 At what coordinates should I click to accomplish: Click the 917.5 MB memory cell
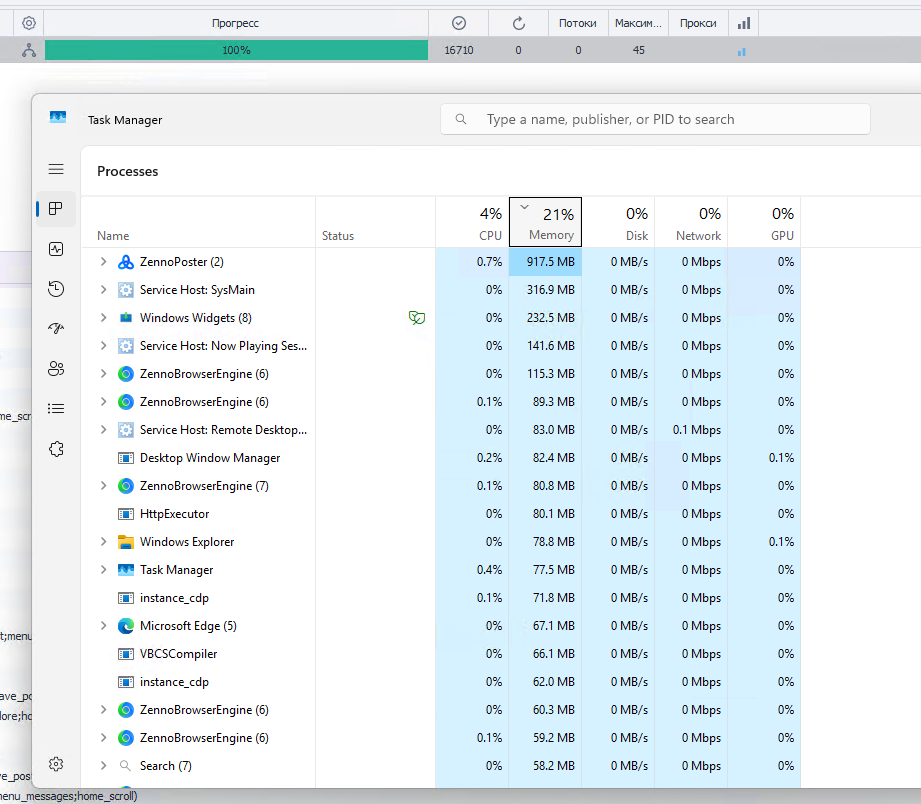545,262
